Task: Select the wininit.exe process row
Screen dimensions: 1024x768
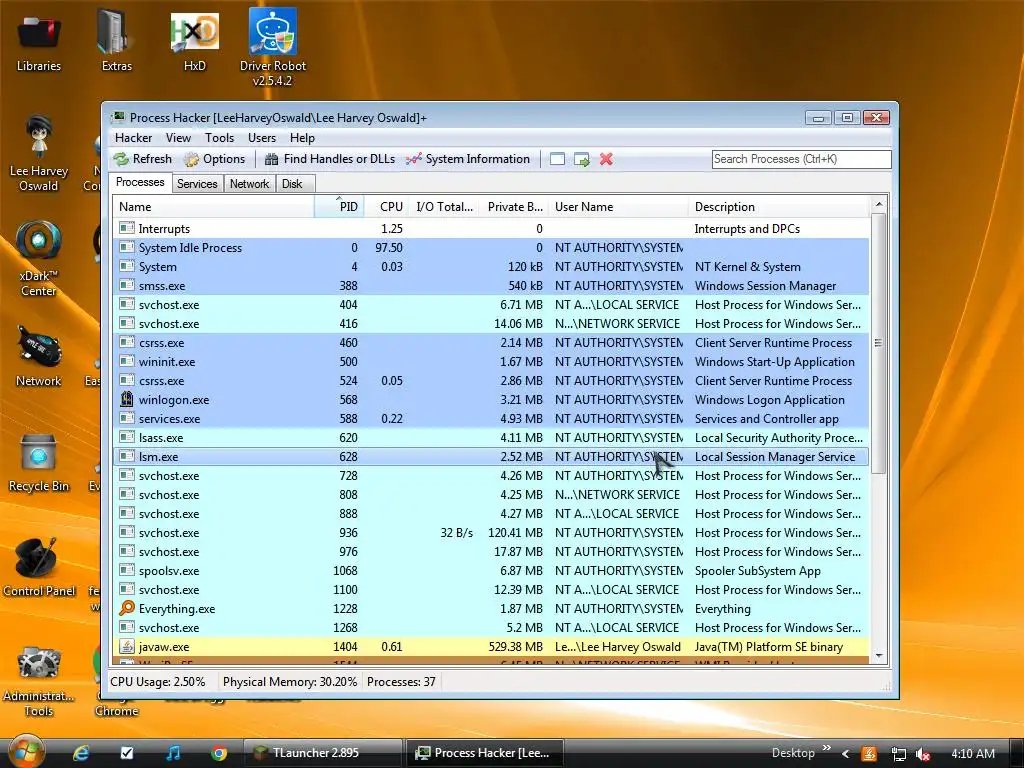Action: (x=491, y=362)
